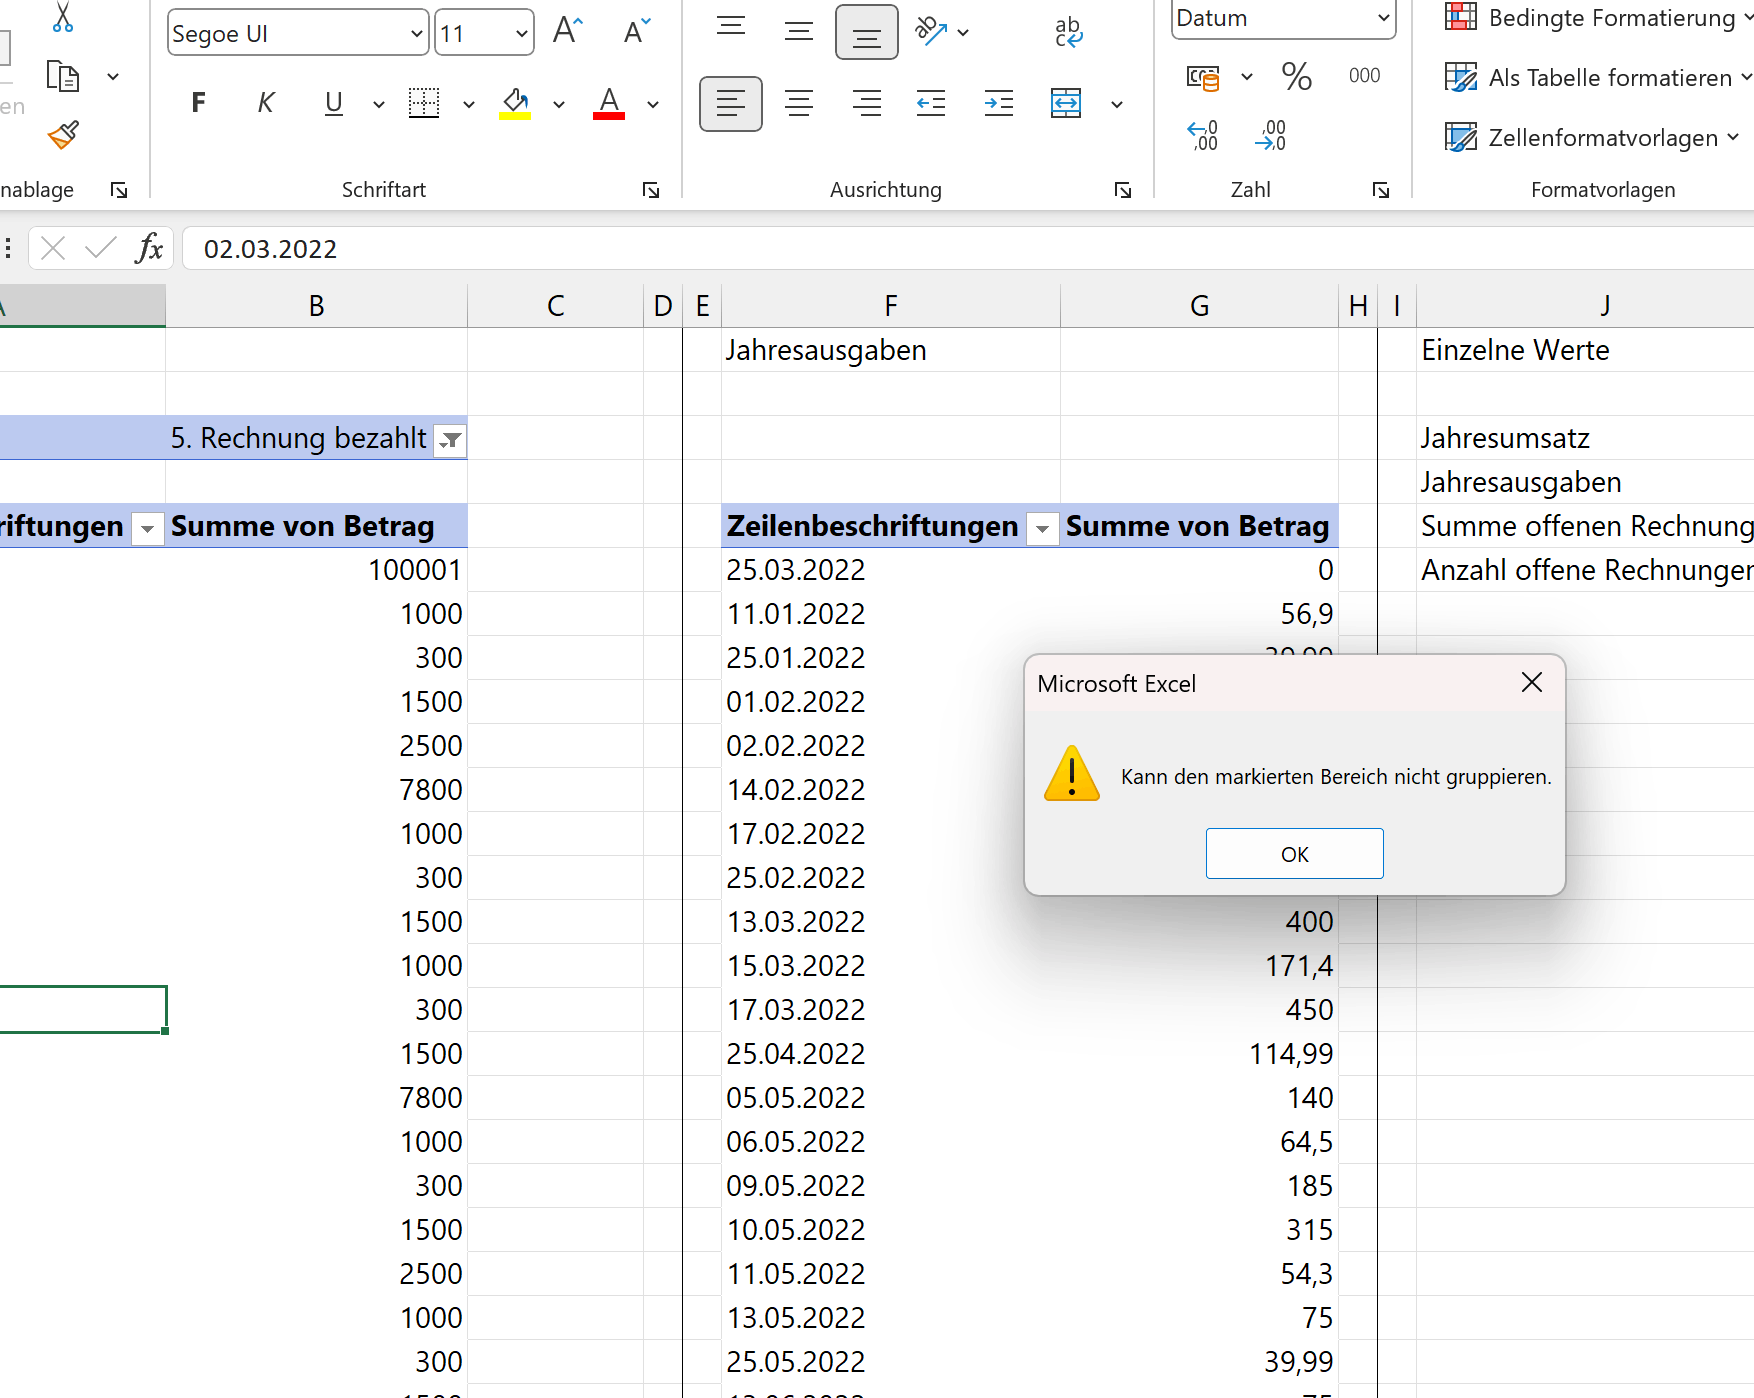This screenshot has width=1754, height=1398.
Task: Center text horizontally in cell
Action: (x=799, y=103)
